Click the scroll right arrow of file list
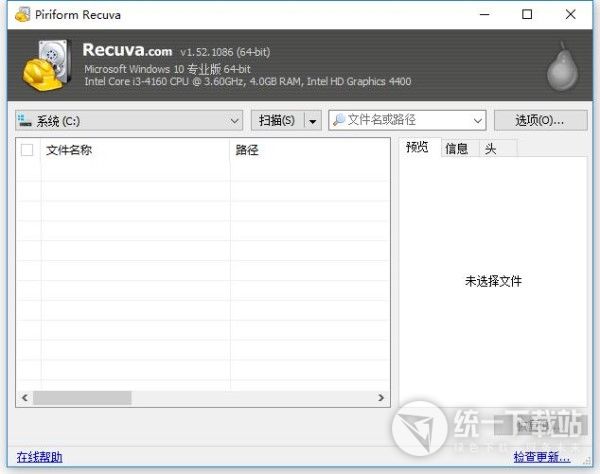This screenshot has width=600, height=474. [381, 397]
